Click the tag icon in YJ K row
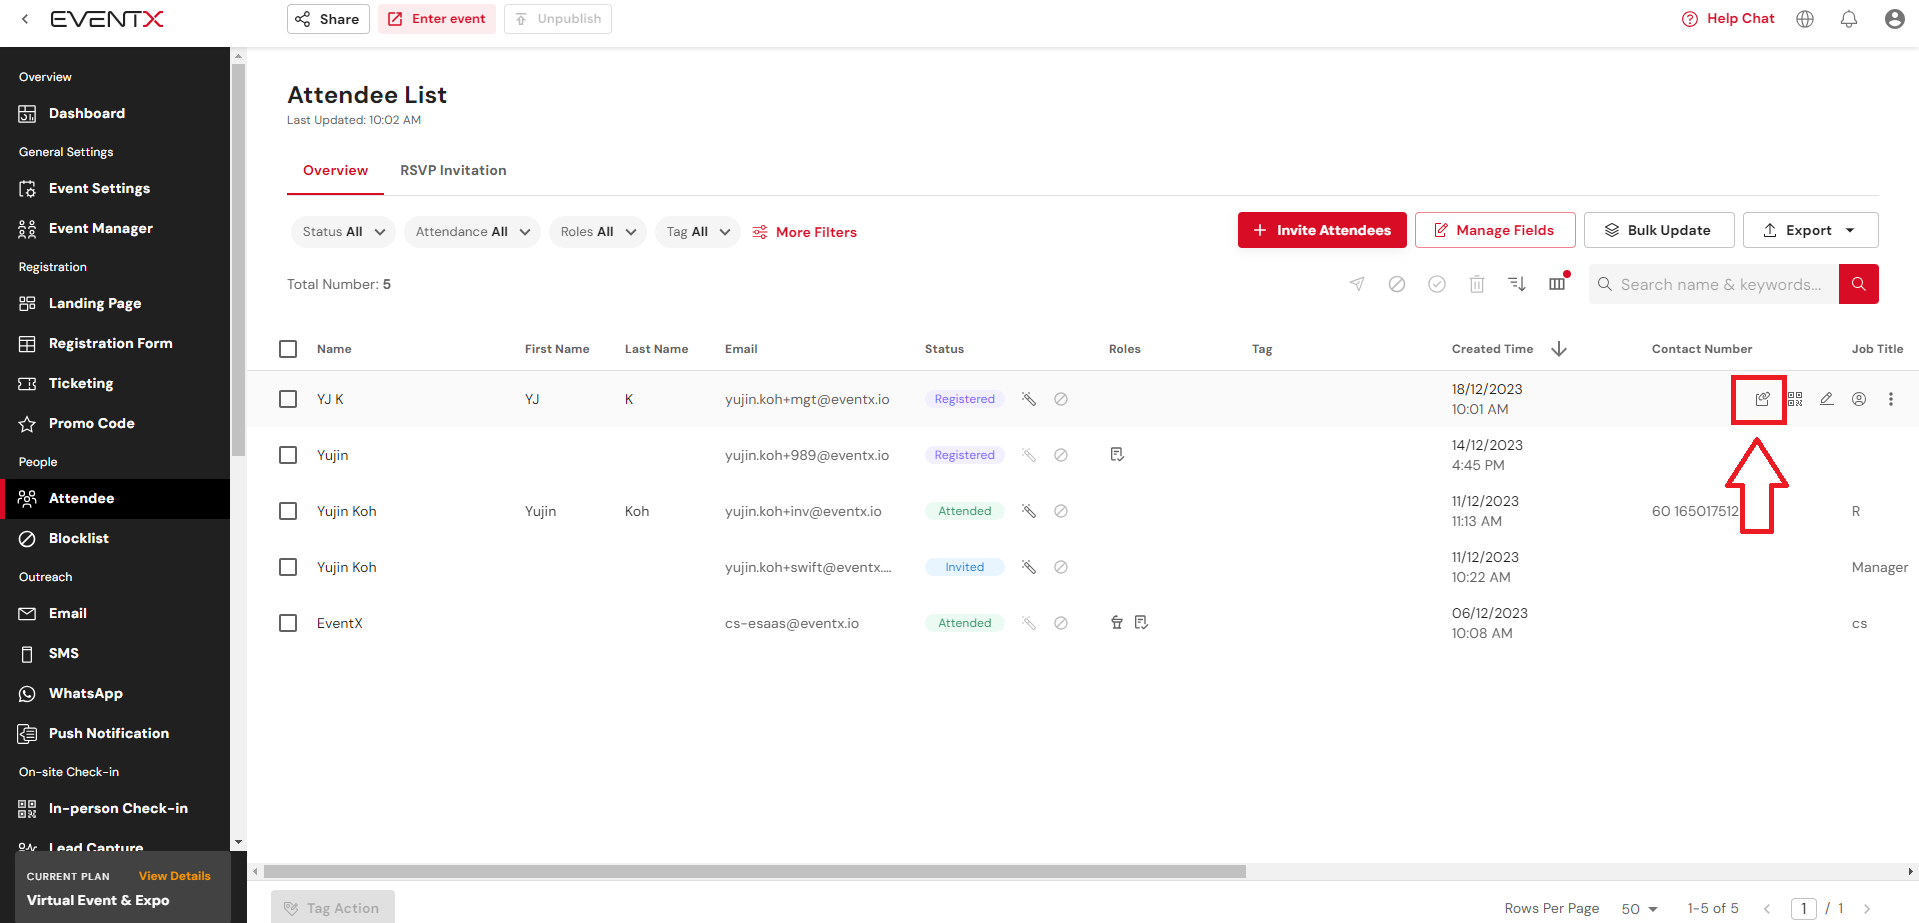 point(1029,399)
